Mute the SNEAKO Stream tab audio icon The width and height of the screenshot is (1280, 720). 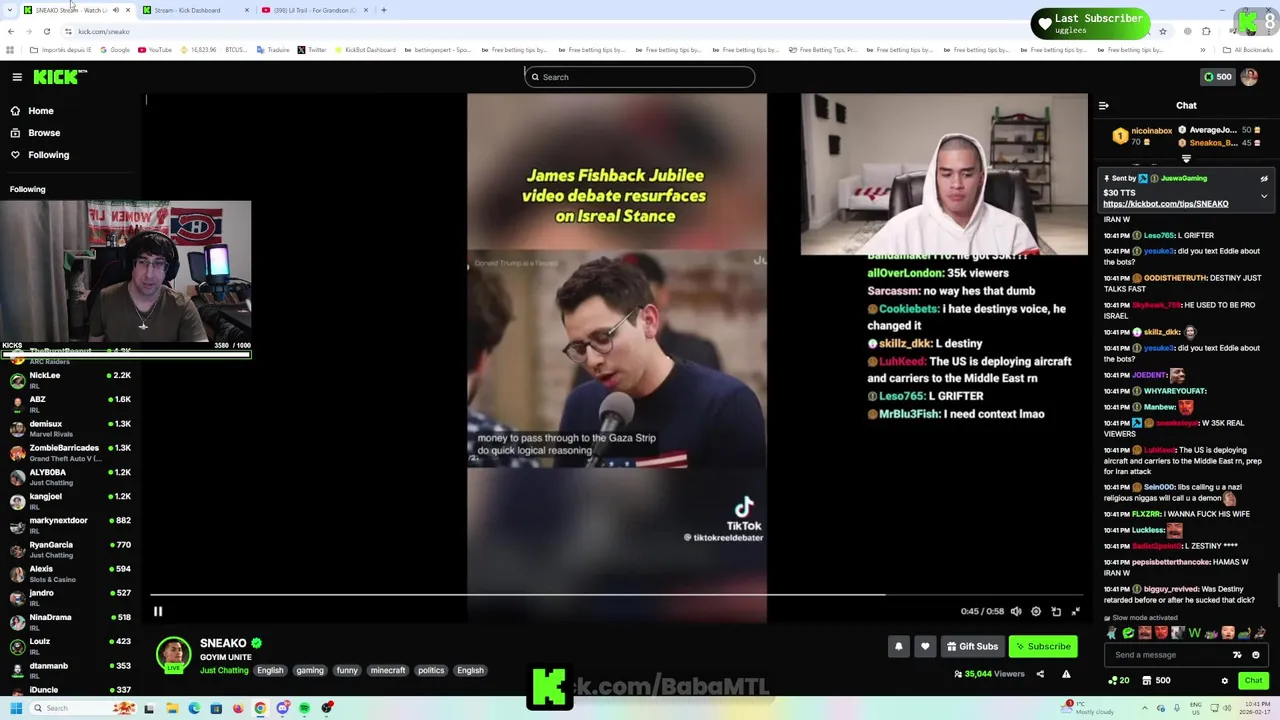[x=115, y=10]
